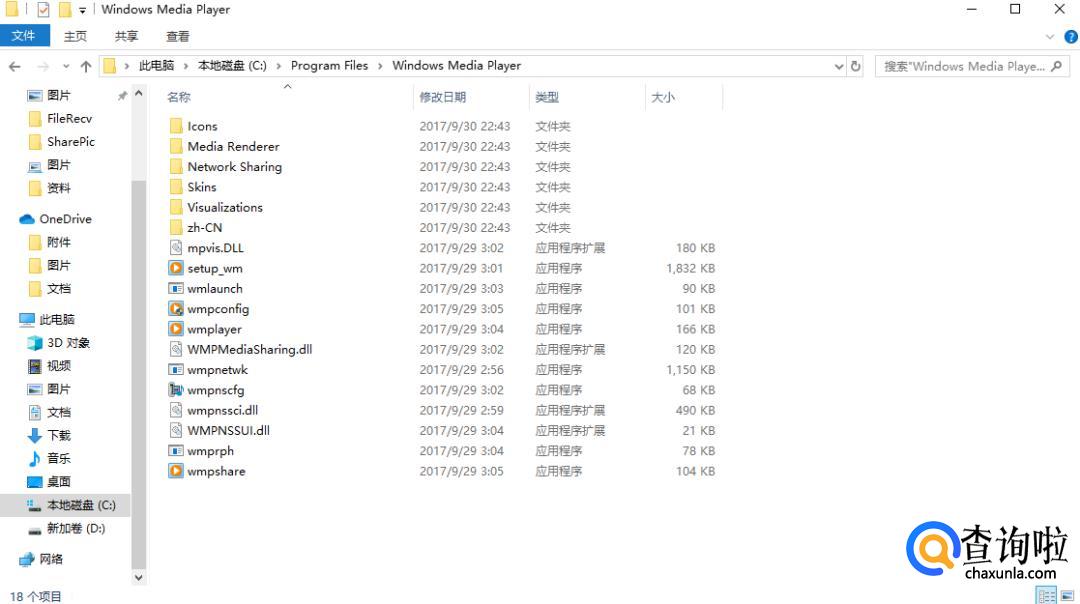Go up one folder level
1080x604 pixels.
[x=85, y=66]
